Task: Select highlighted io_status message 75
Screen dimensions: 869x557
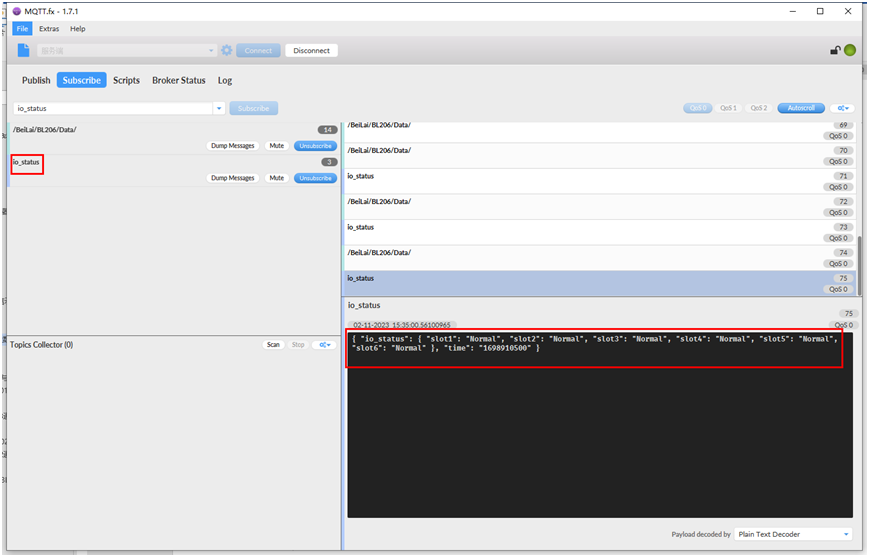Action: tap(599, 283)
